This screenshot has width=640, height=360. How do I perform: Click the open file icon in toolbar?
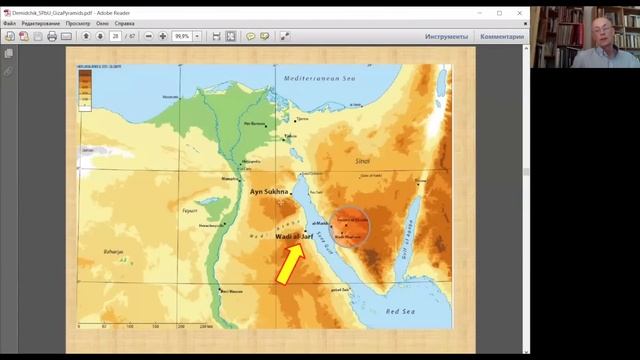click(x=10, y=36)
